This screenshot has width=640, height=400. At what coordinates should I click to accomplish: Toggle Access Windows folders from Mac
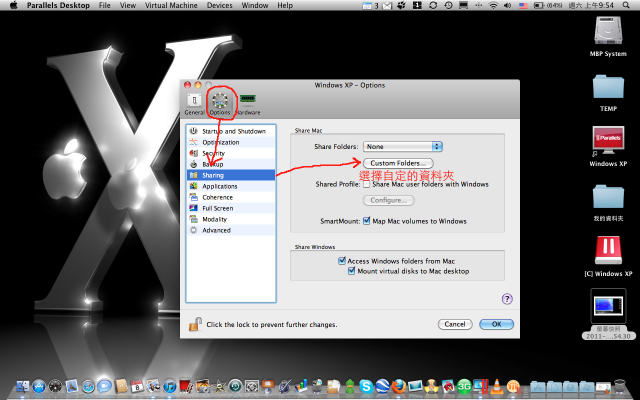pos(342,260)
